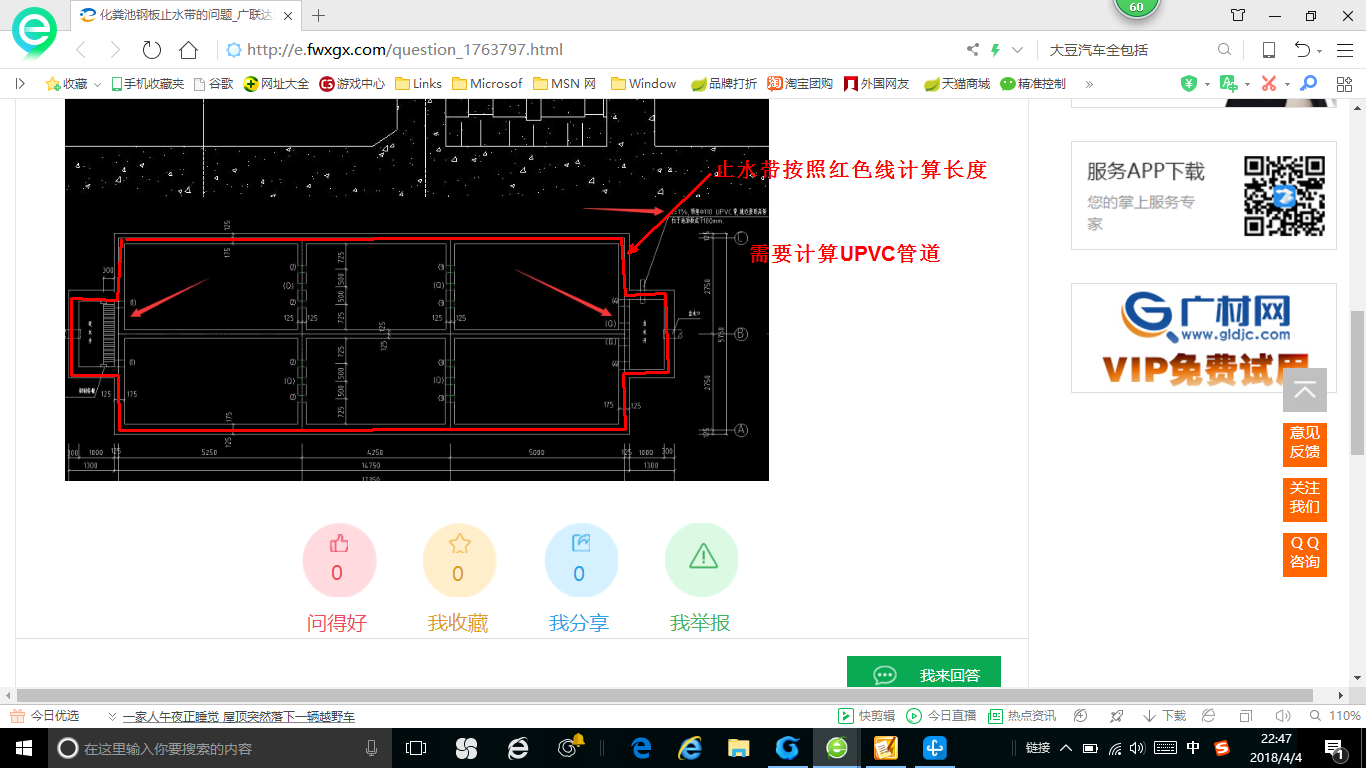
Task: Click the translate extension icon
Action: coord(1229,84)
